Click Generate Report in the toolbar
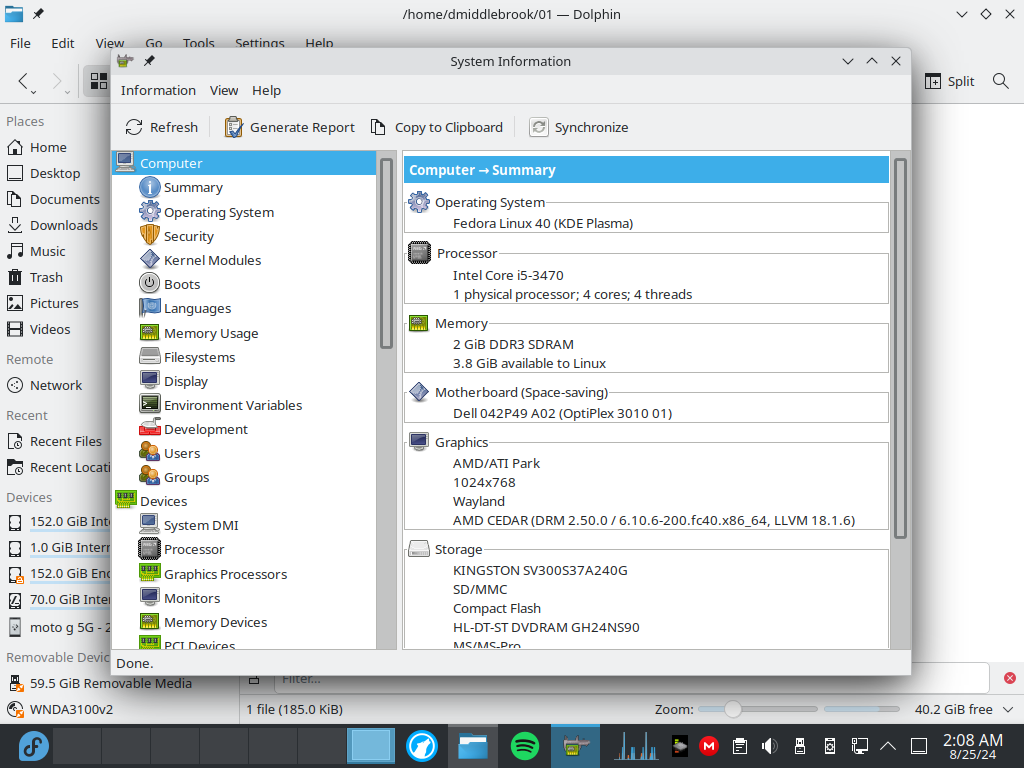 289,127
